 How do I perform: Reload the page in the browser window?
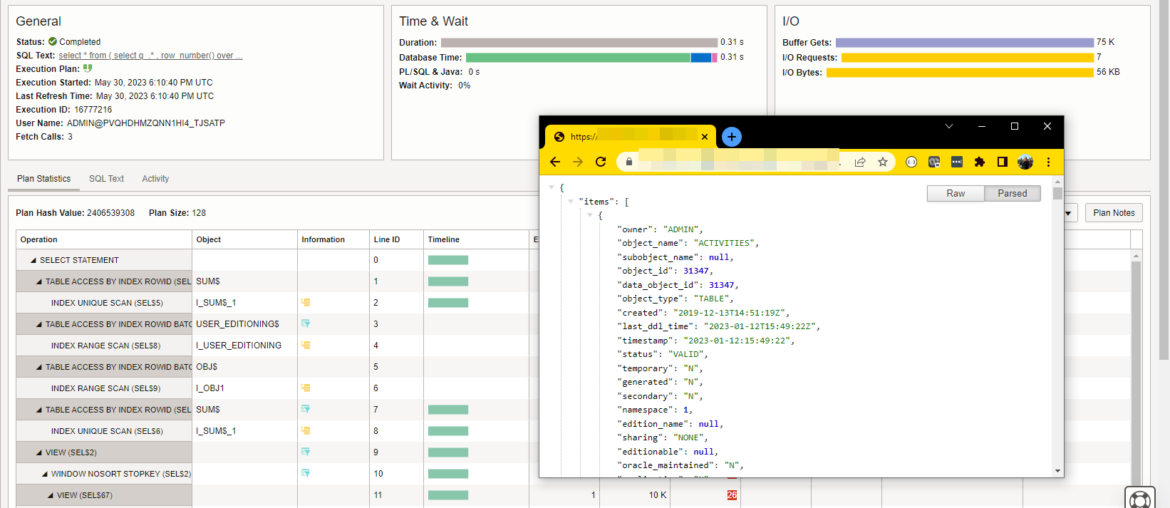[x=600, y=162]
